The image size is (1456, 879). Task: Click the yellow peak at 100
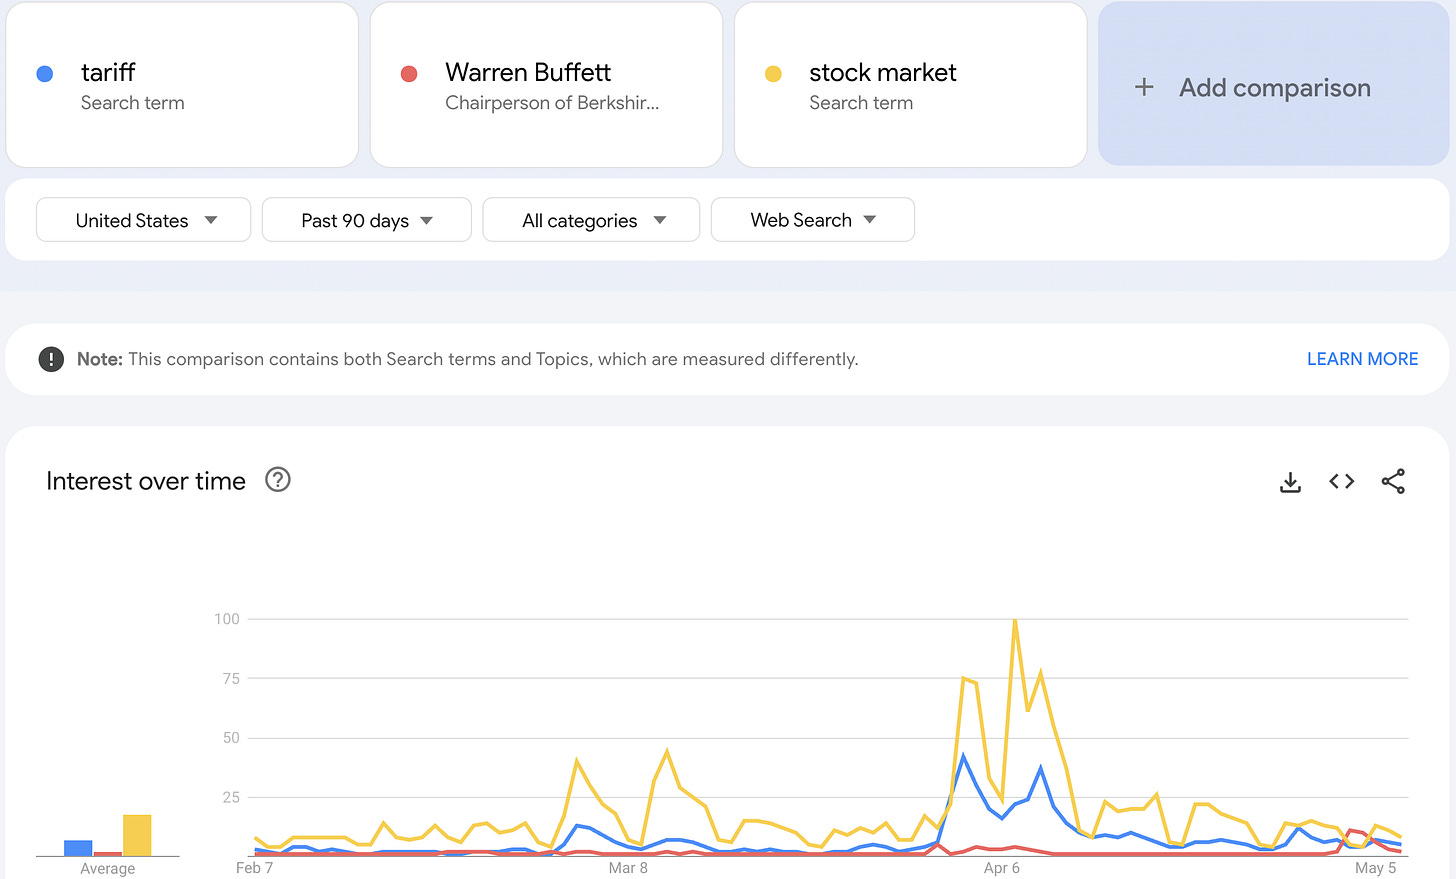click(x=1015, y=621)
